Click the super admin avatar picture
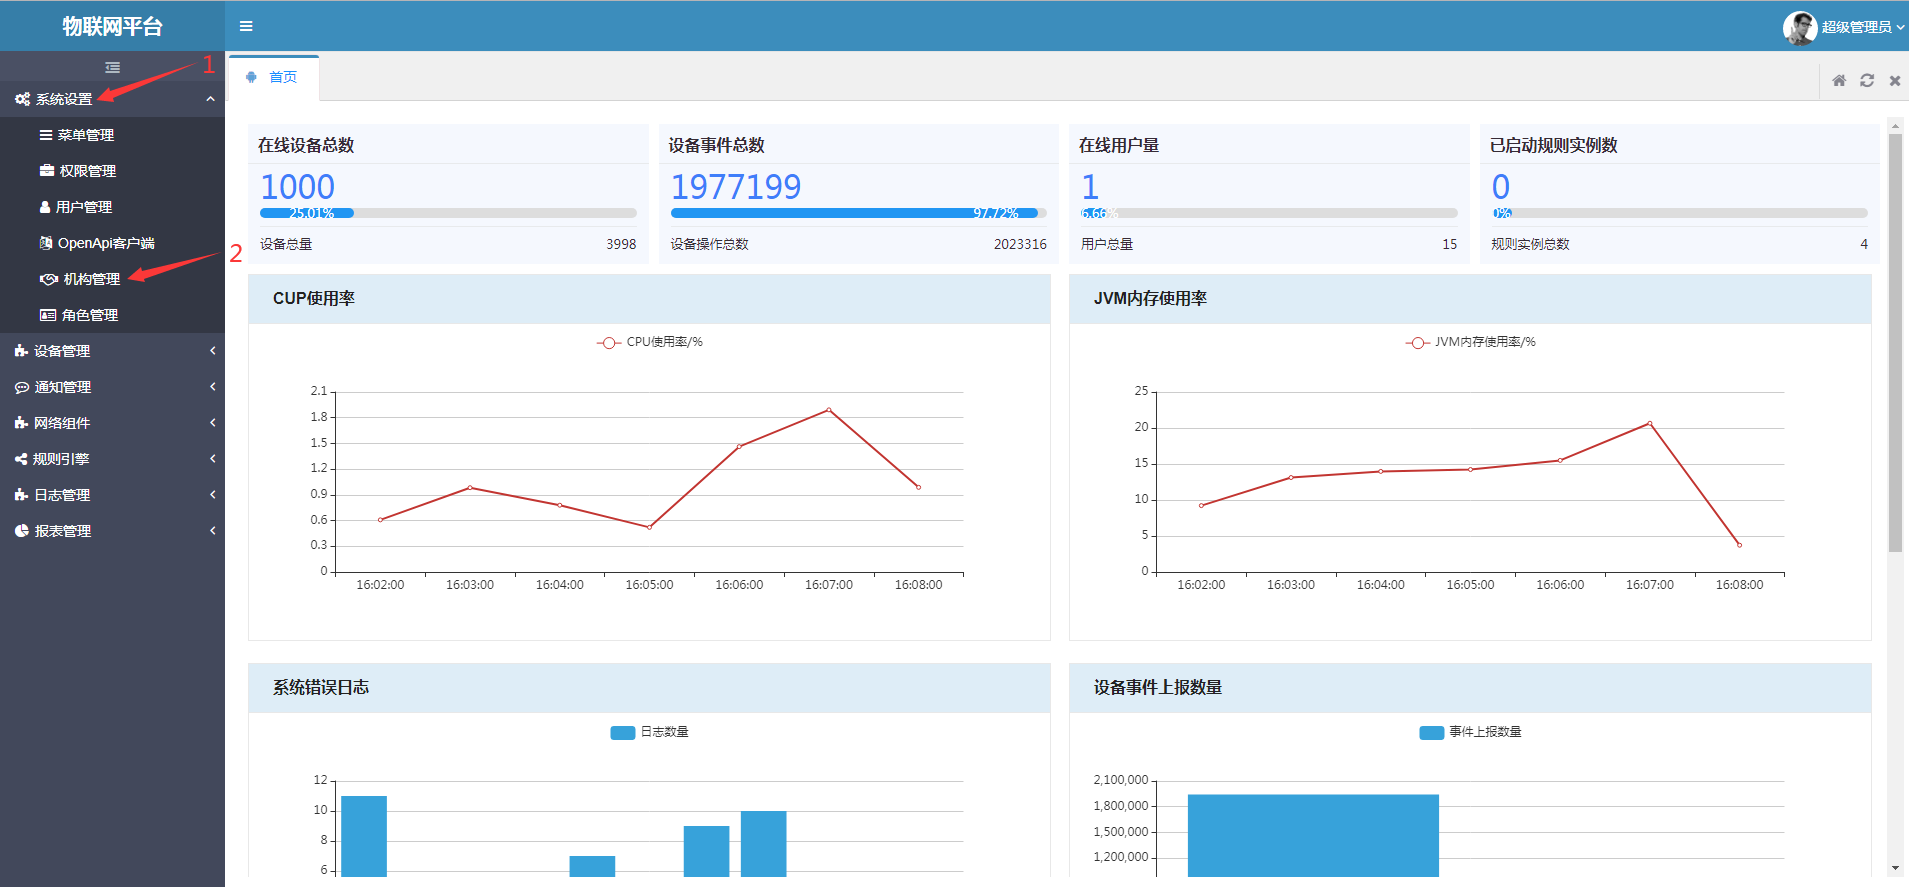The image size is (1909, 887). pos(1799,27)
